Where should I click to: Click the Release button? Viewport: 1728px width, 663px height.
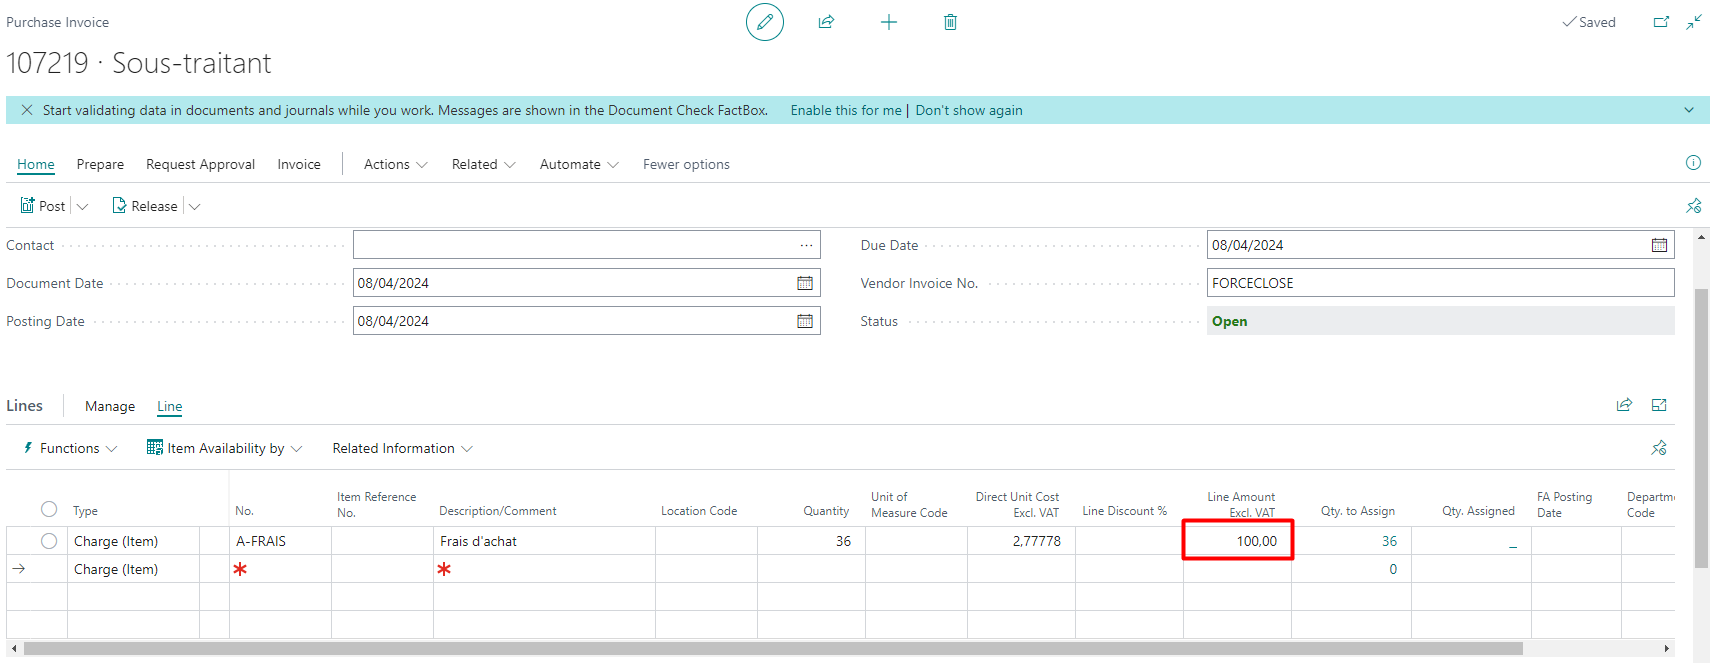click(146, 206)
